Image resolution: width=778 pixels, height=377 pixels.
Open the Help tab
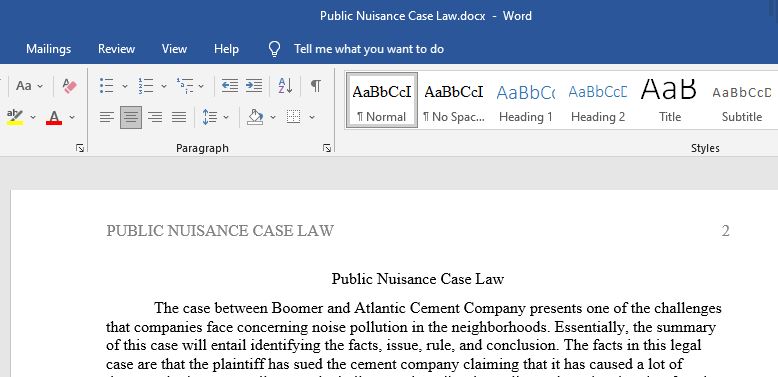[226, 49]
